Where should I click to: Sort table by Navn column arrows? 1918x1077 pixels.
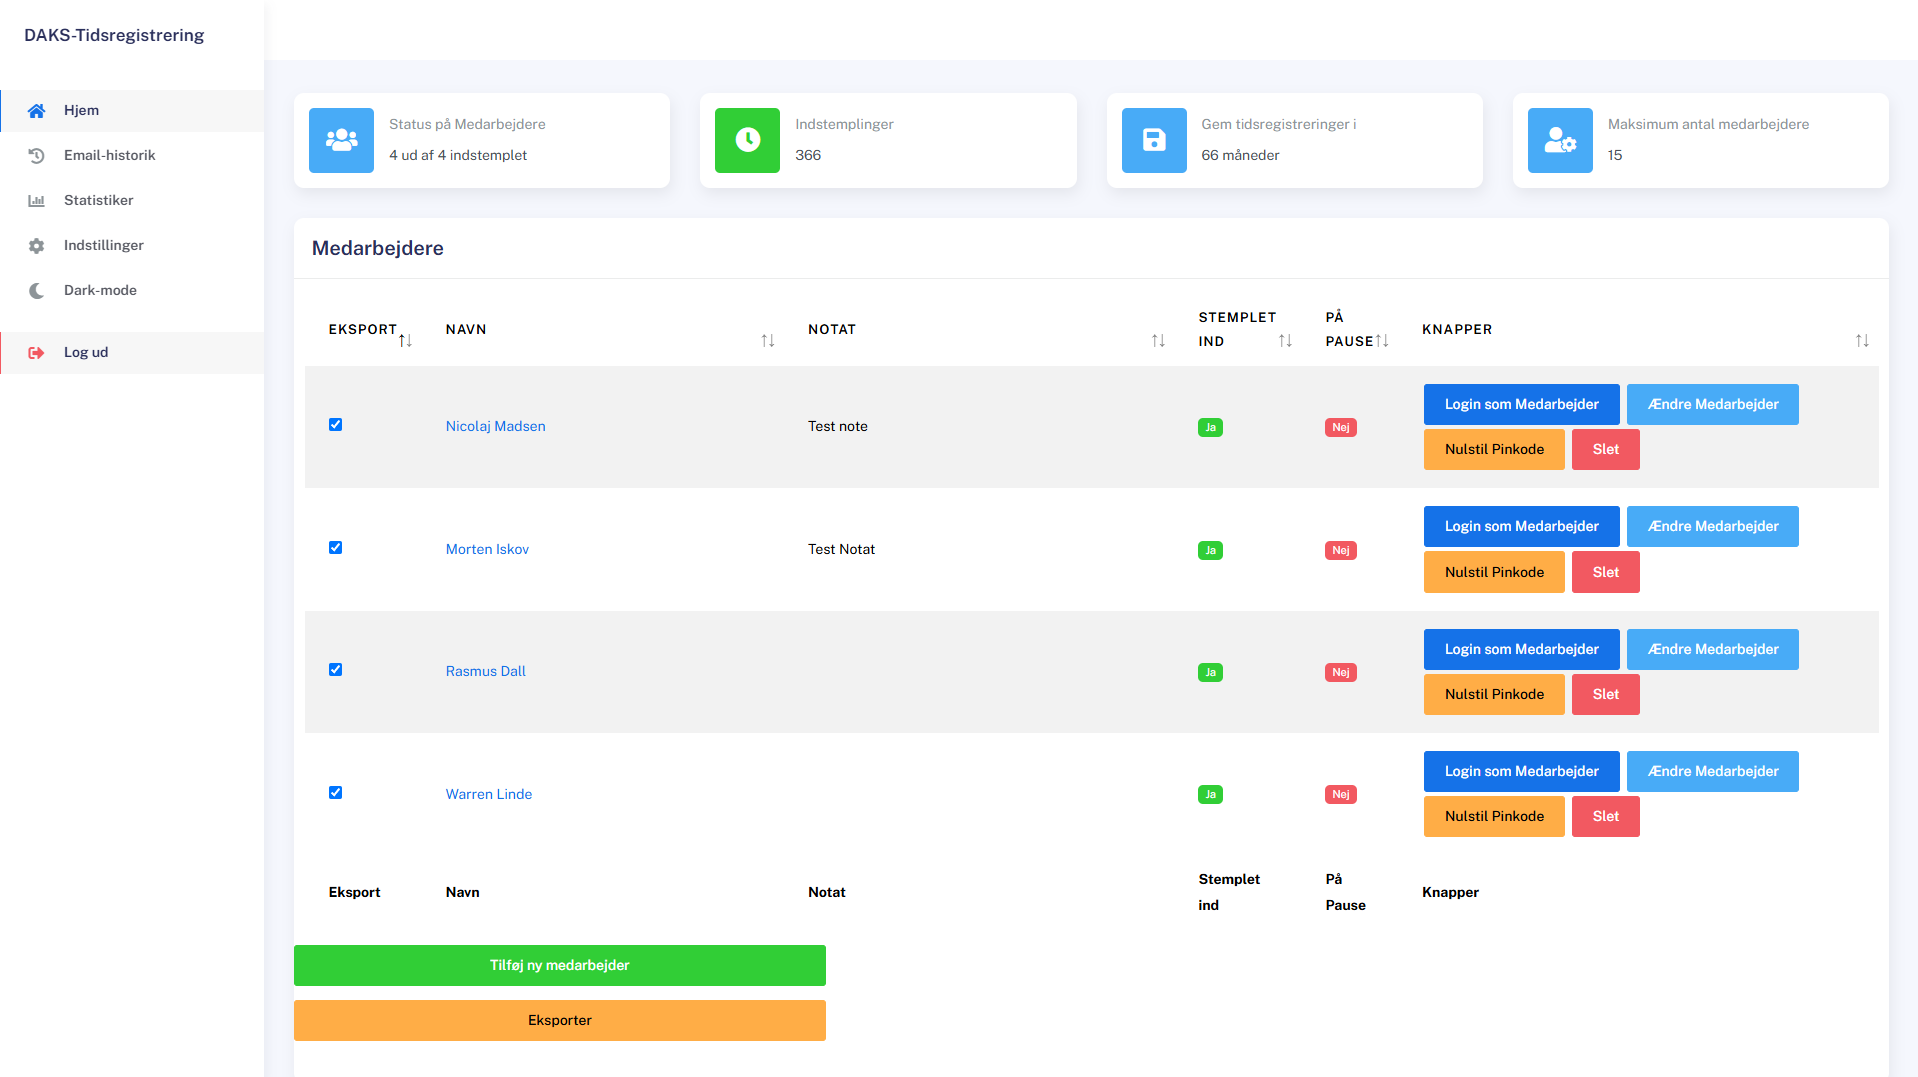click(x=768, y=341)
